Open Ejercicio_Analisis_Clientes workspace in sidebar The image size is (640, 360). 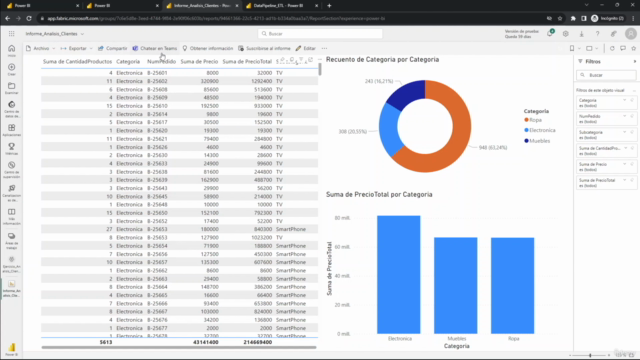point(11,264)
